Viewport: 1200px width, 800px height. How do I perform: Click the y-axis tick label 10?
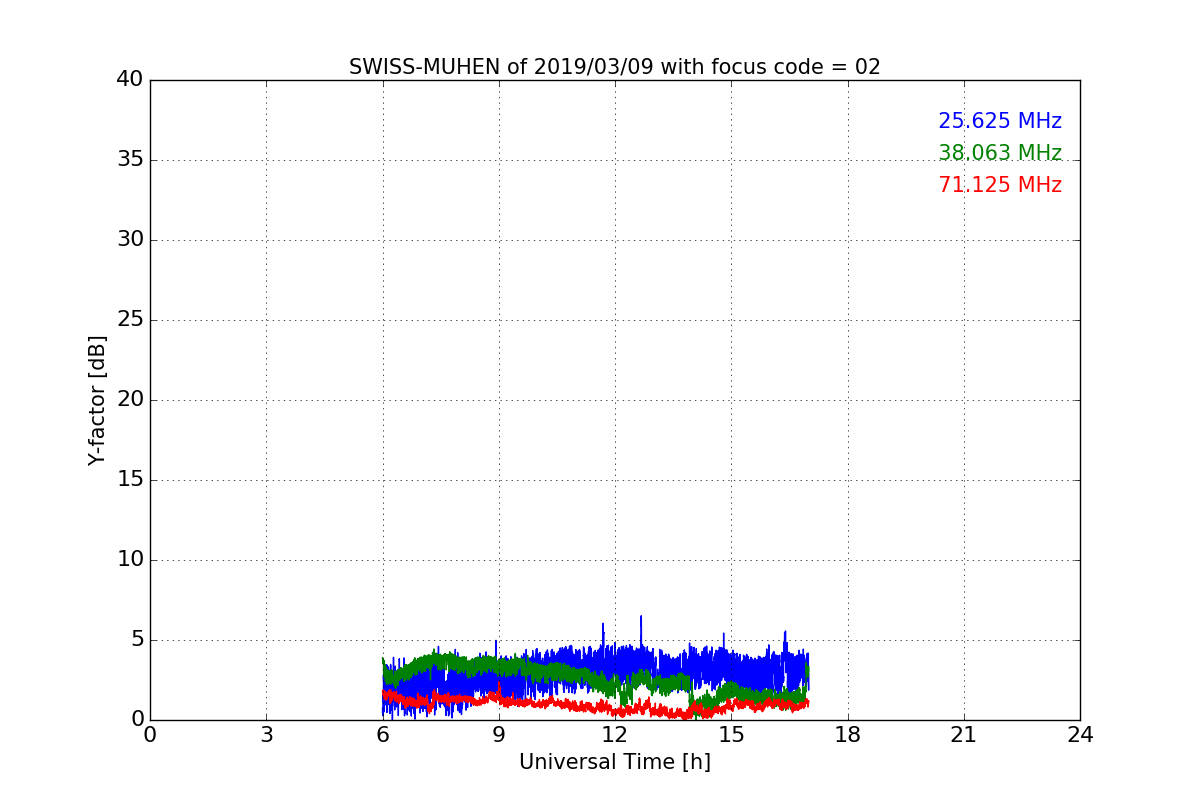point(130,560)
